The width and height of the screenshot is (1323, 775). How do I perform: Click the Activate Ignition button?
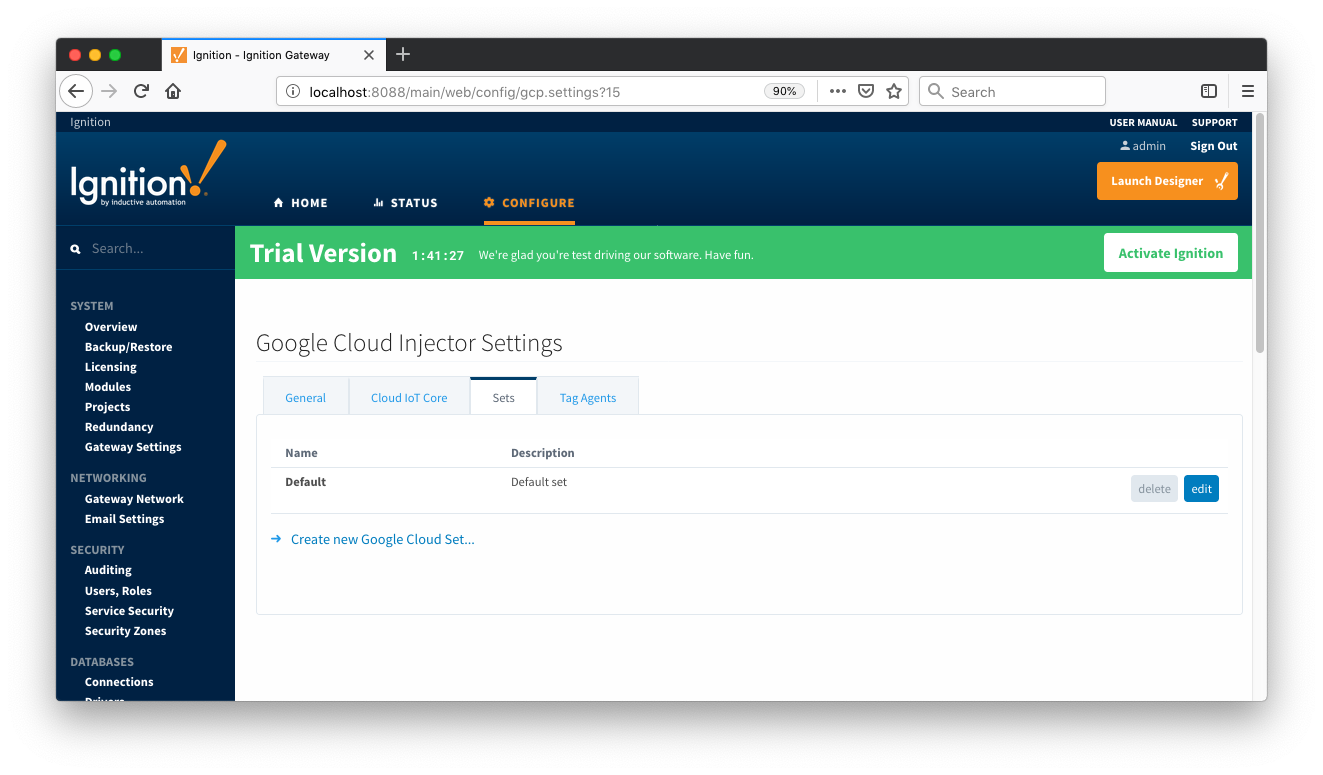click(x=1170, y=253)
